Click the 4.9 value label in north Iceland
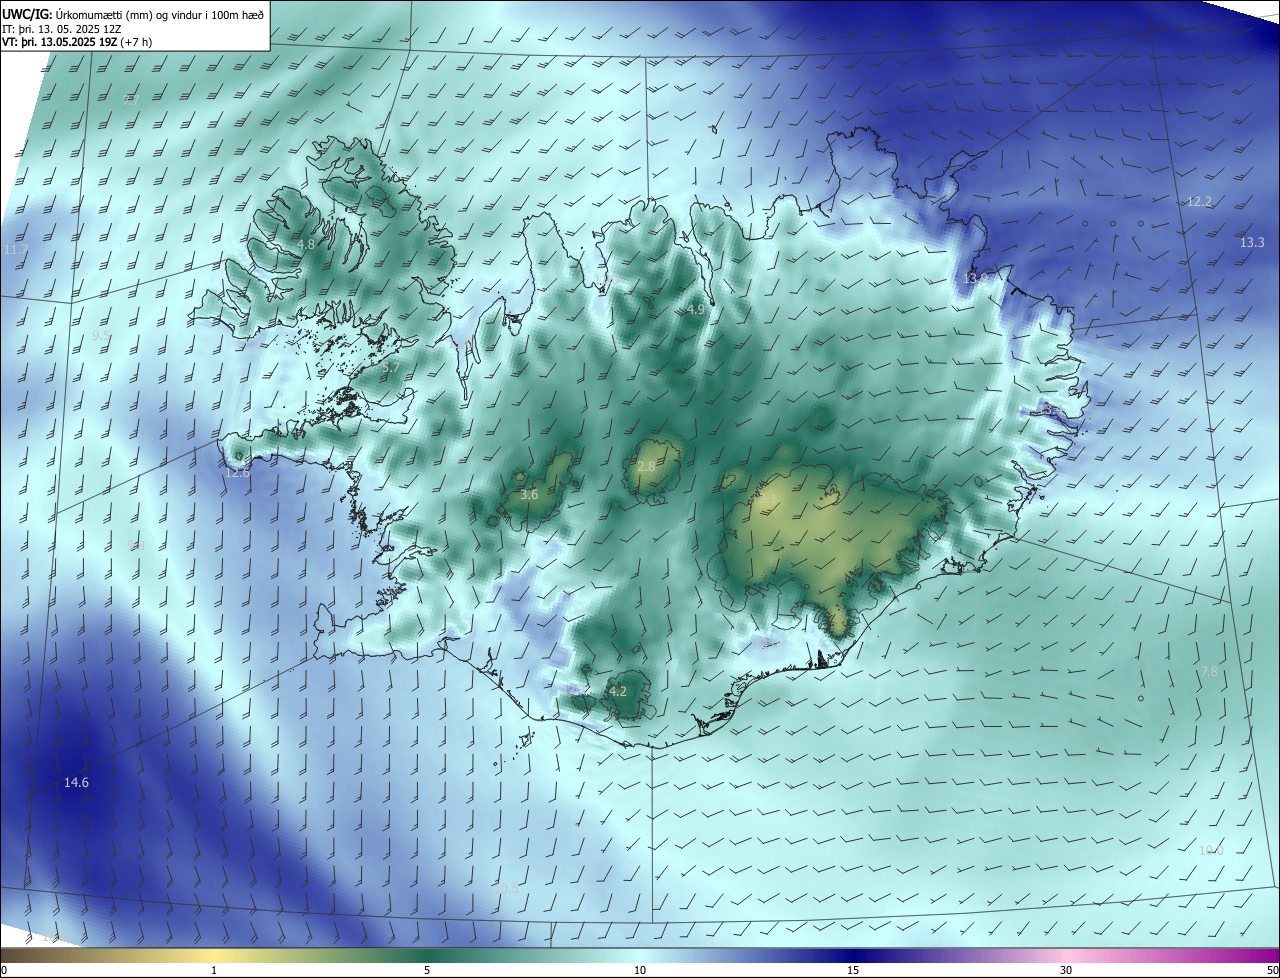Screen dimensions: 1280x978 [x=696, y=311]
